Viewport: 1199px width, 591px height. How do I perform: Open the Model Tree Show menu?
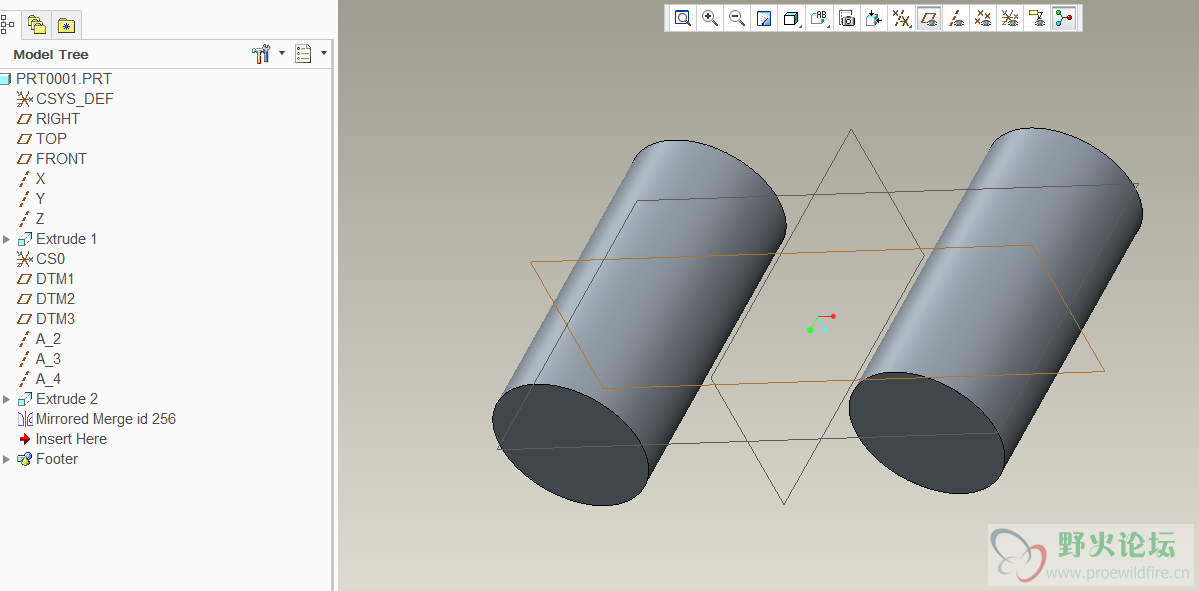[x=311, y=54]
